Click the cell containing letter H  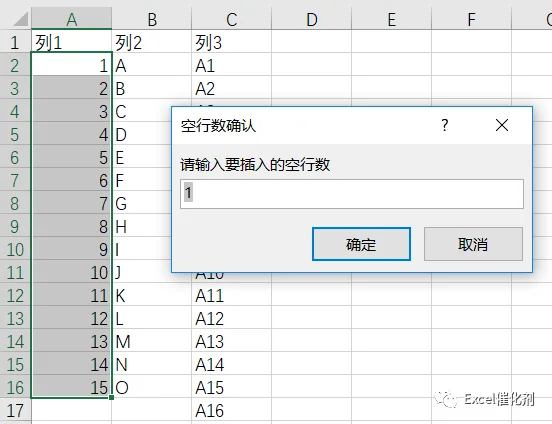(143, 226)
